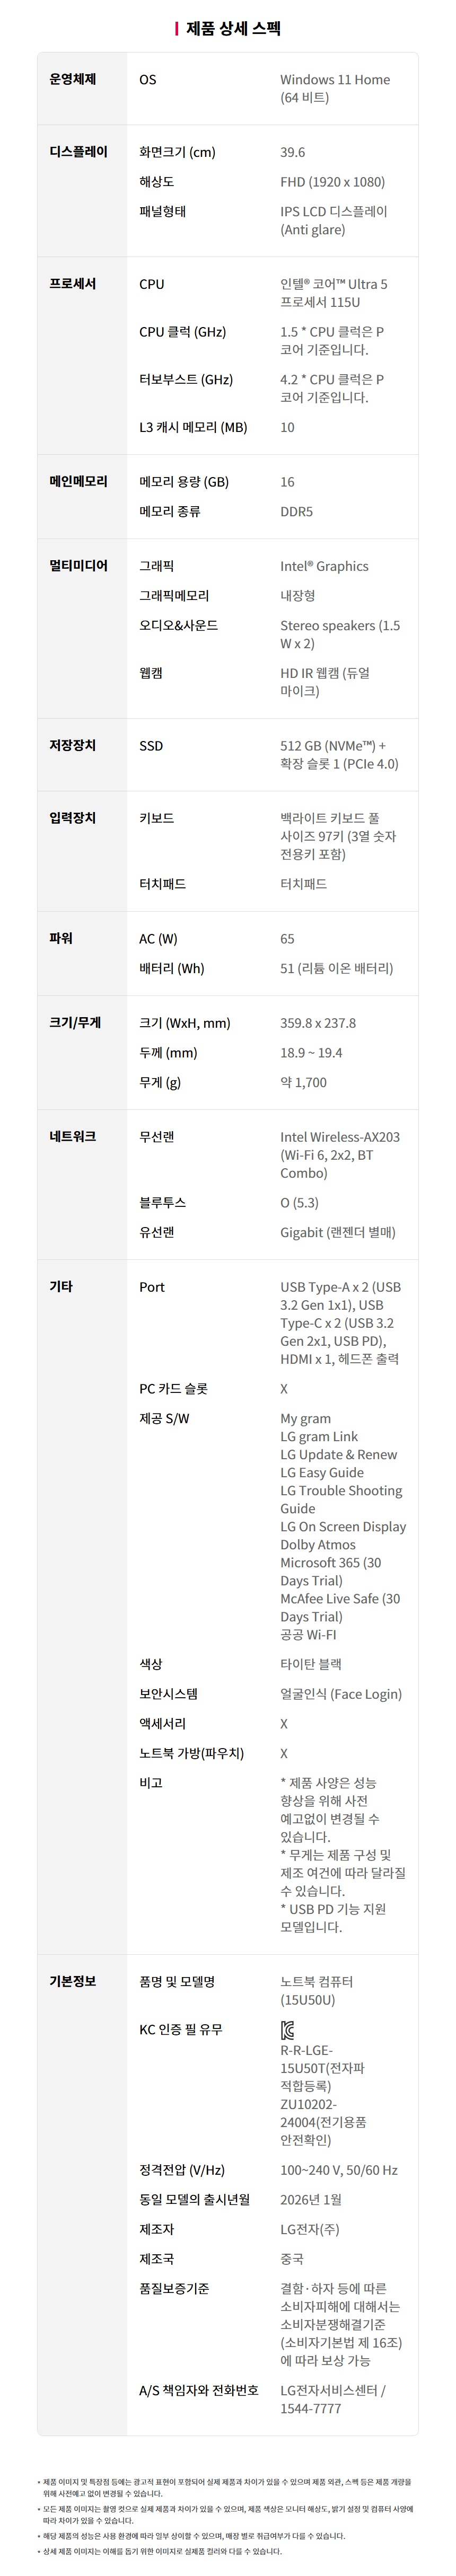
Task: Click the 제품 상세 스펙 heading
Action: coord(233,28)
